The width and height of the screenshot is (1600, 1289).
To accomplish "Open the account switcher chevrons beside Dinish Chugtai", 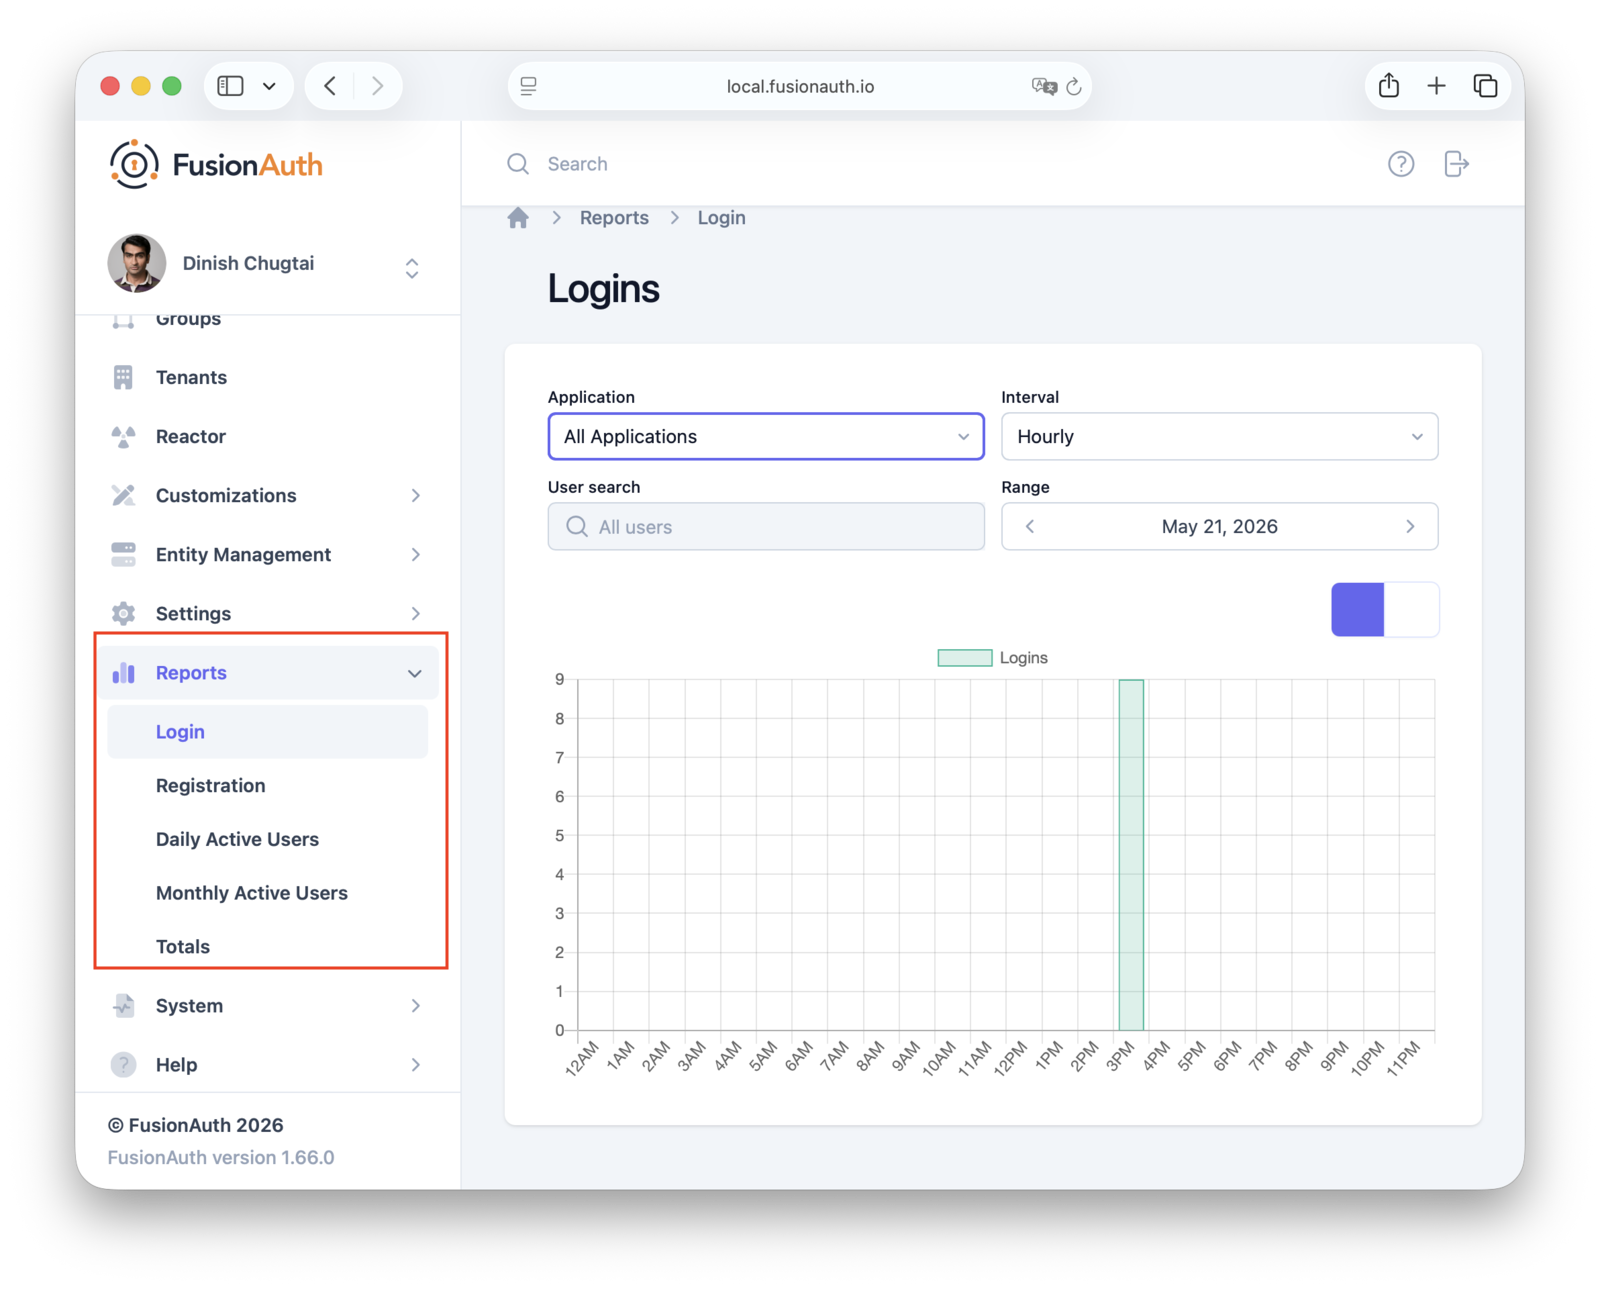I will 412,268.
